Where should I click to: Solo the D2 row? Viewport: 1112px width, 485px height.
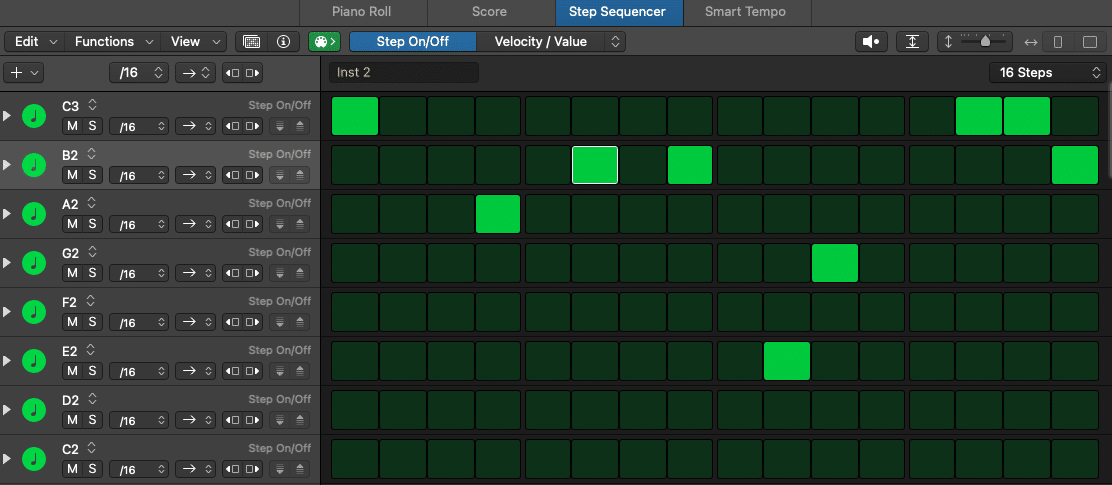point(92,420)
